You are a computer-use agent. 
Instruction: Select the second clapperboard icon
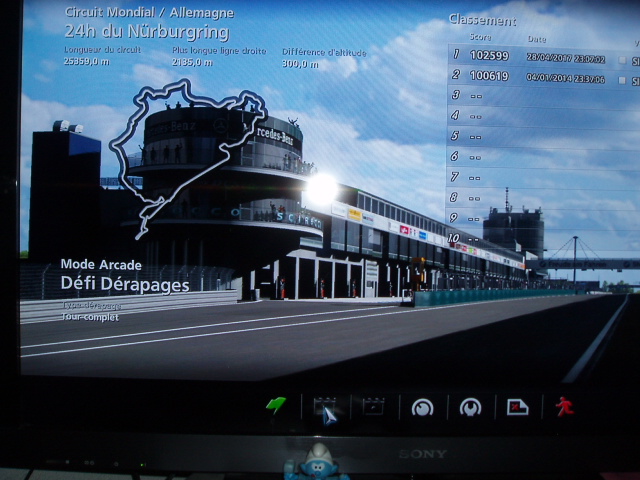point(373,406)
